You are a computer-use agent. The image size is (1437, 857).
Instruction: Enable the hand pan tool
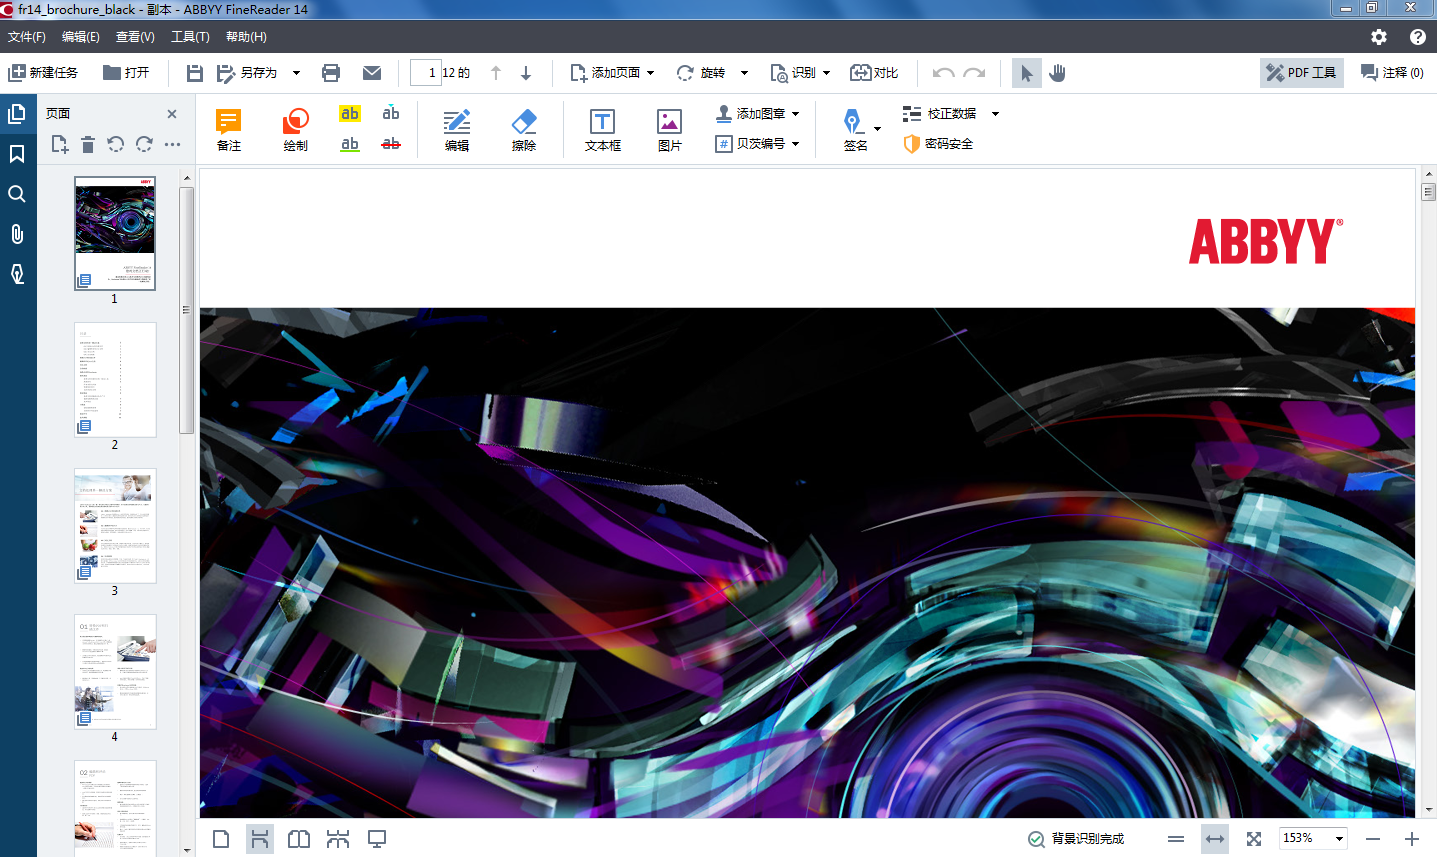pyautogui.click(x=1057, y=73)
